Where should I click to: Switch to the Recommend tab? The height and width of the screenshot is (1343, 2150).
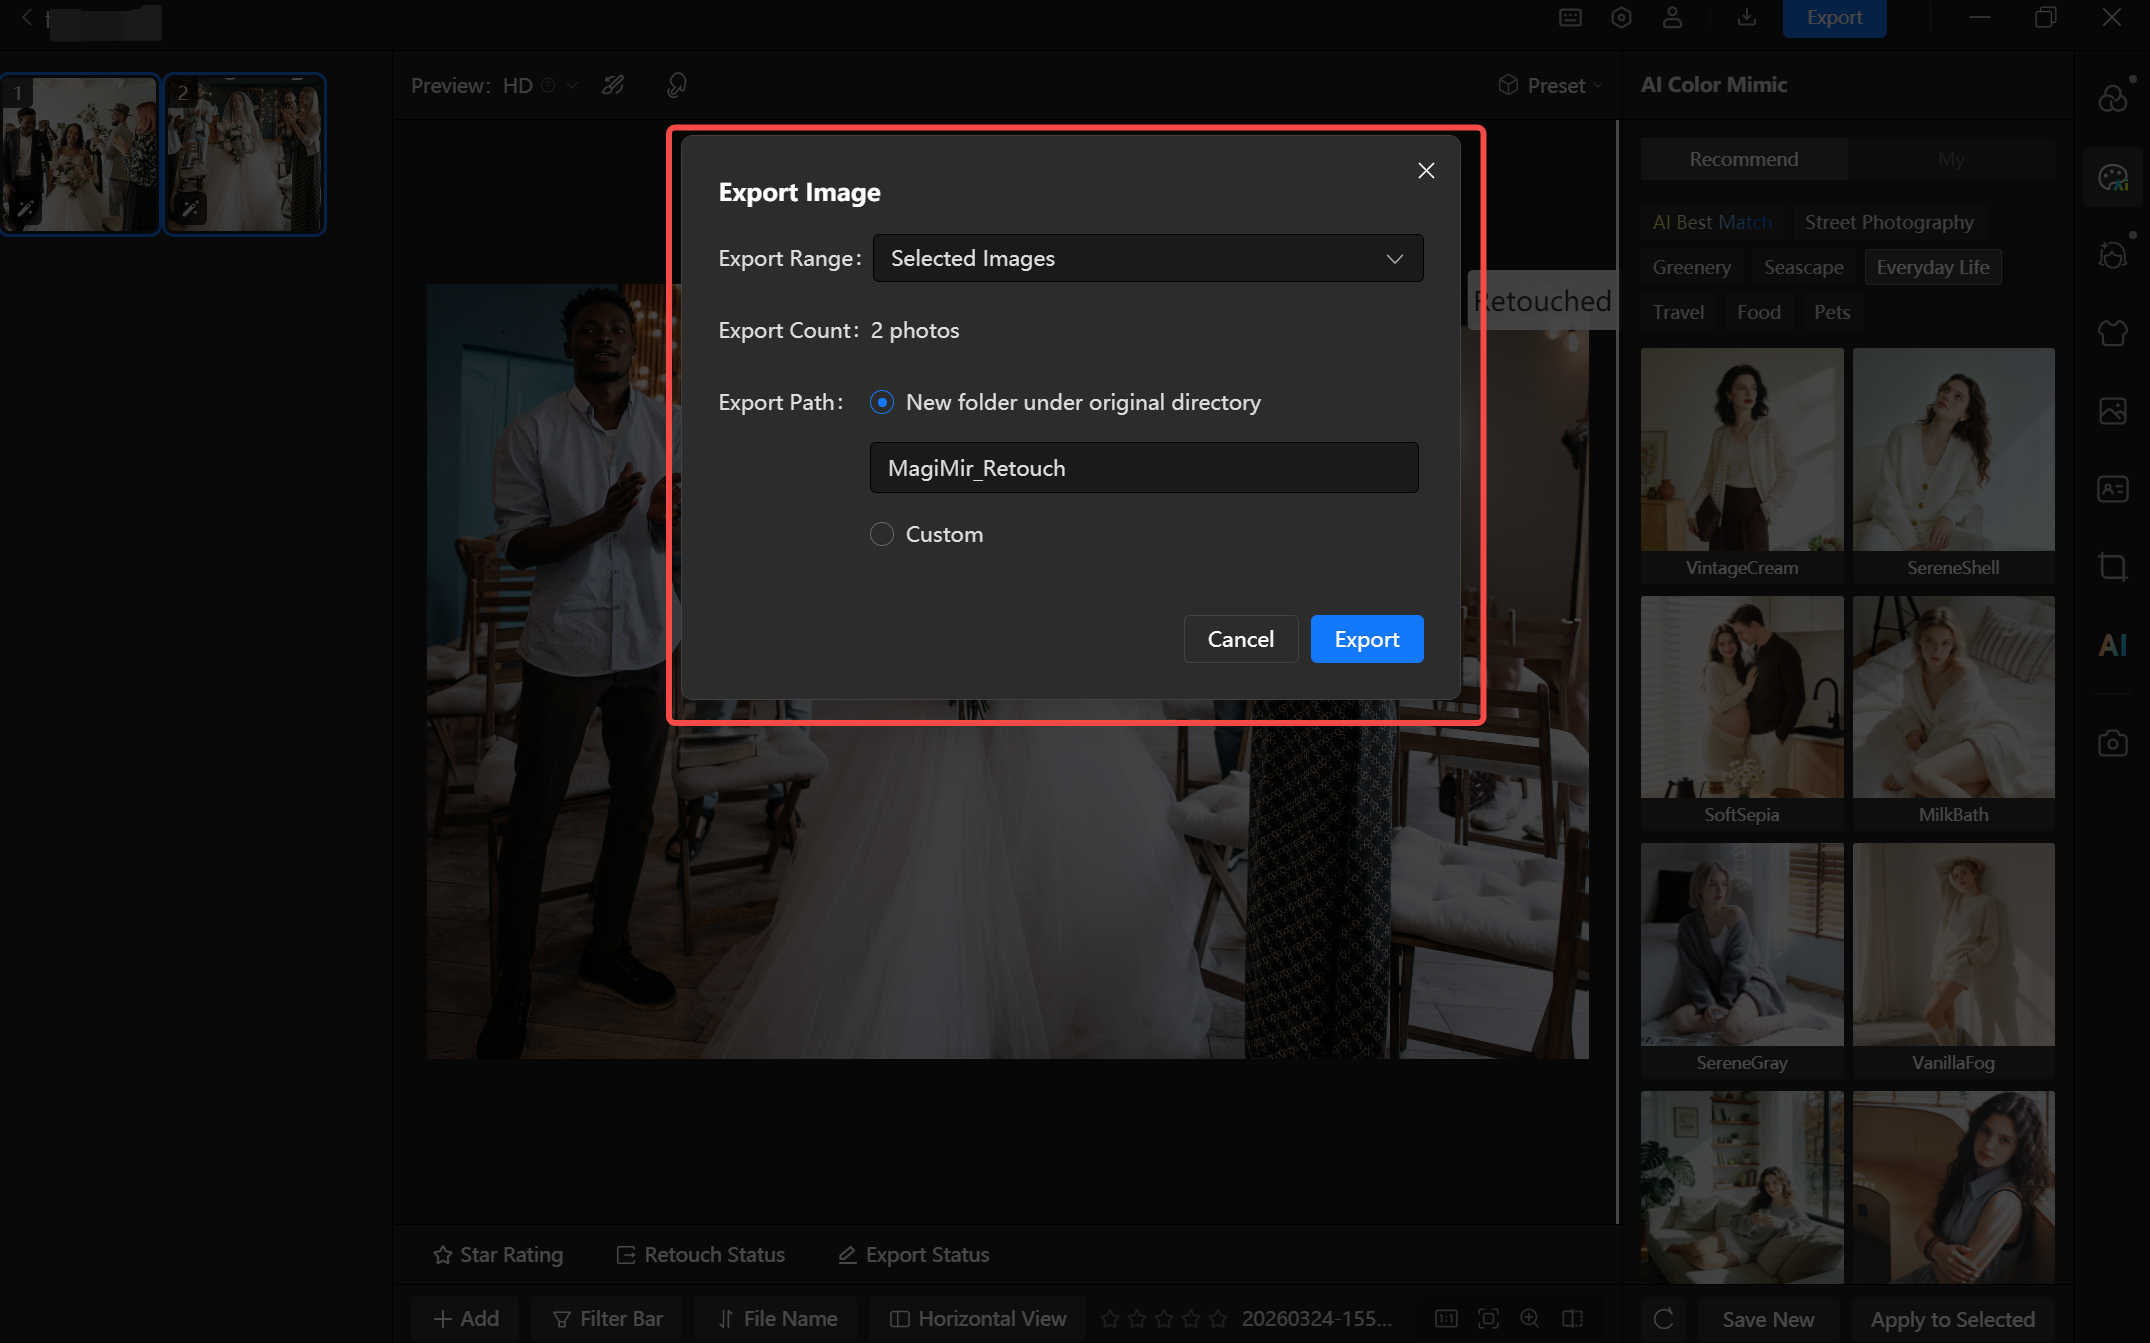(x=1743, y=159)
